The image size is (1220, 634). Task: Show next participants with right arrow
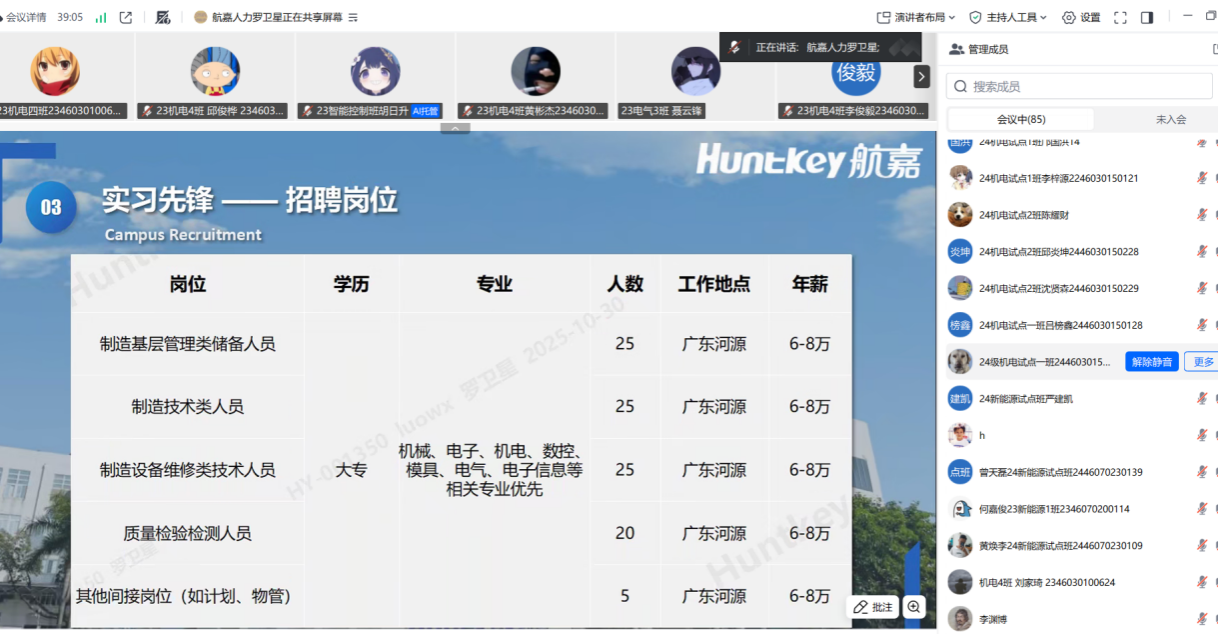(x=921, y=77)
